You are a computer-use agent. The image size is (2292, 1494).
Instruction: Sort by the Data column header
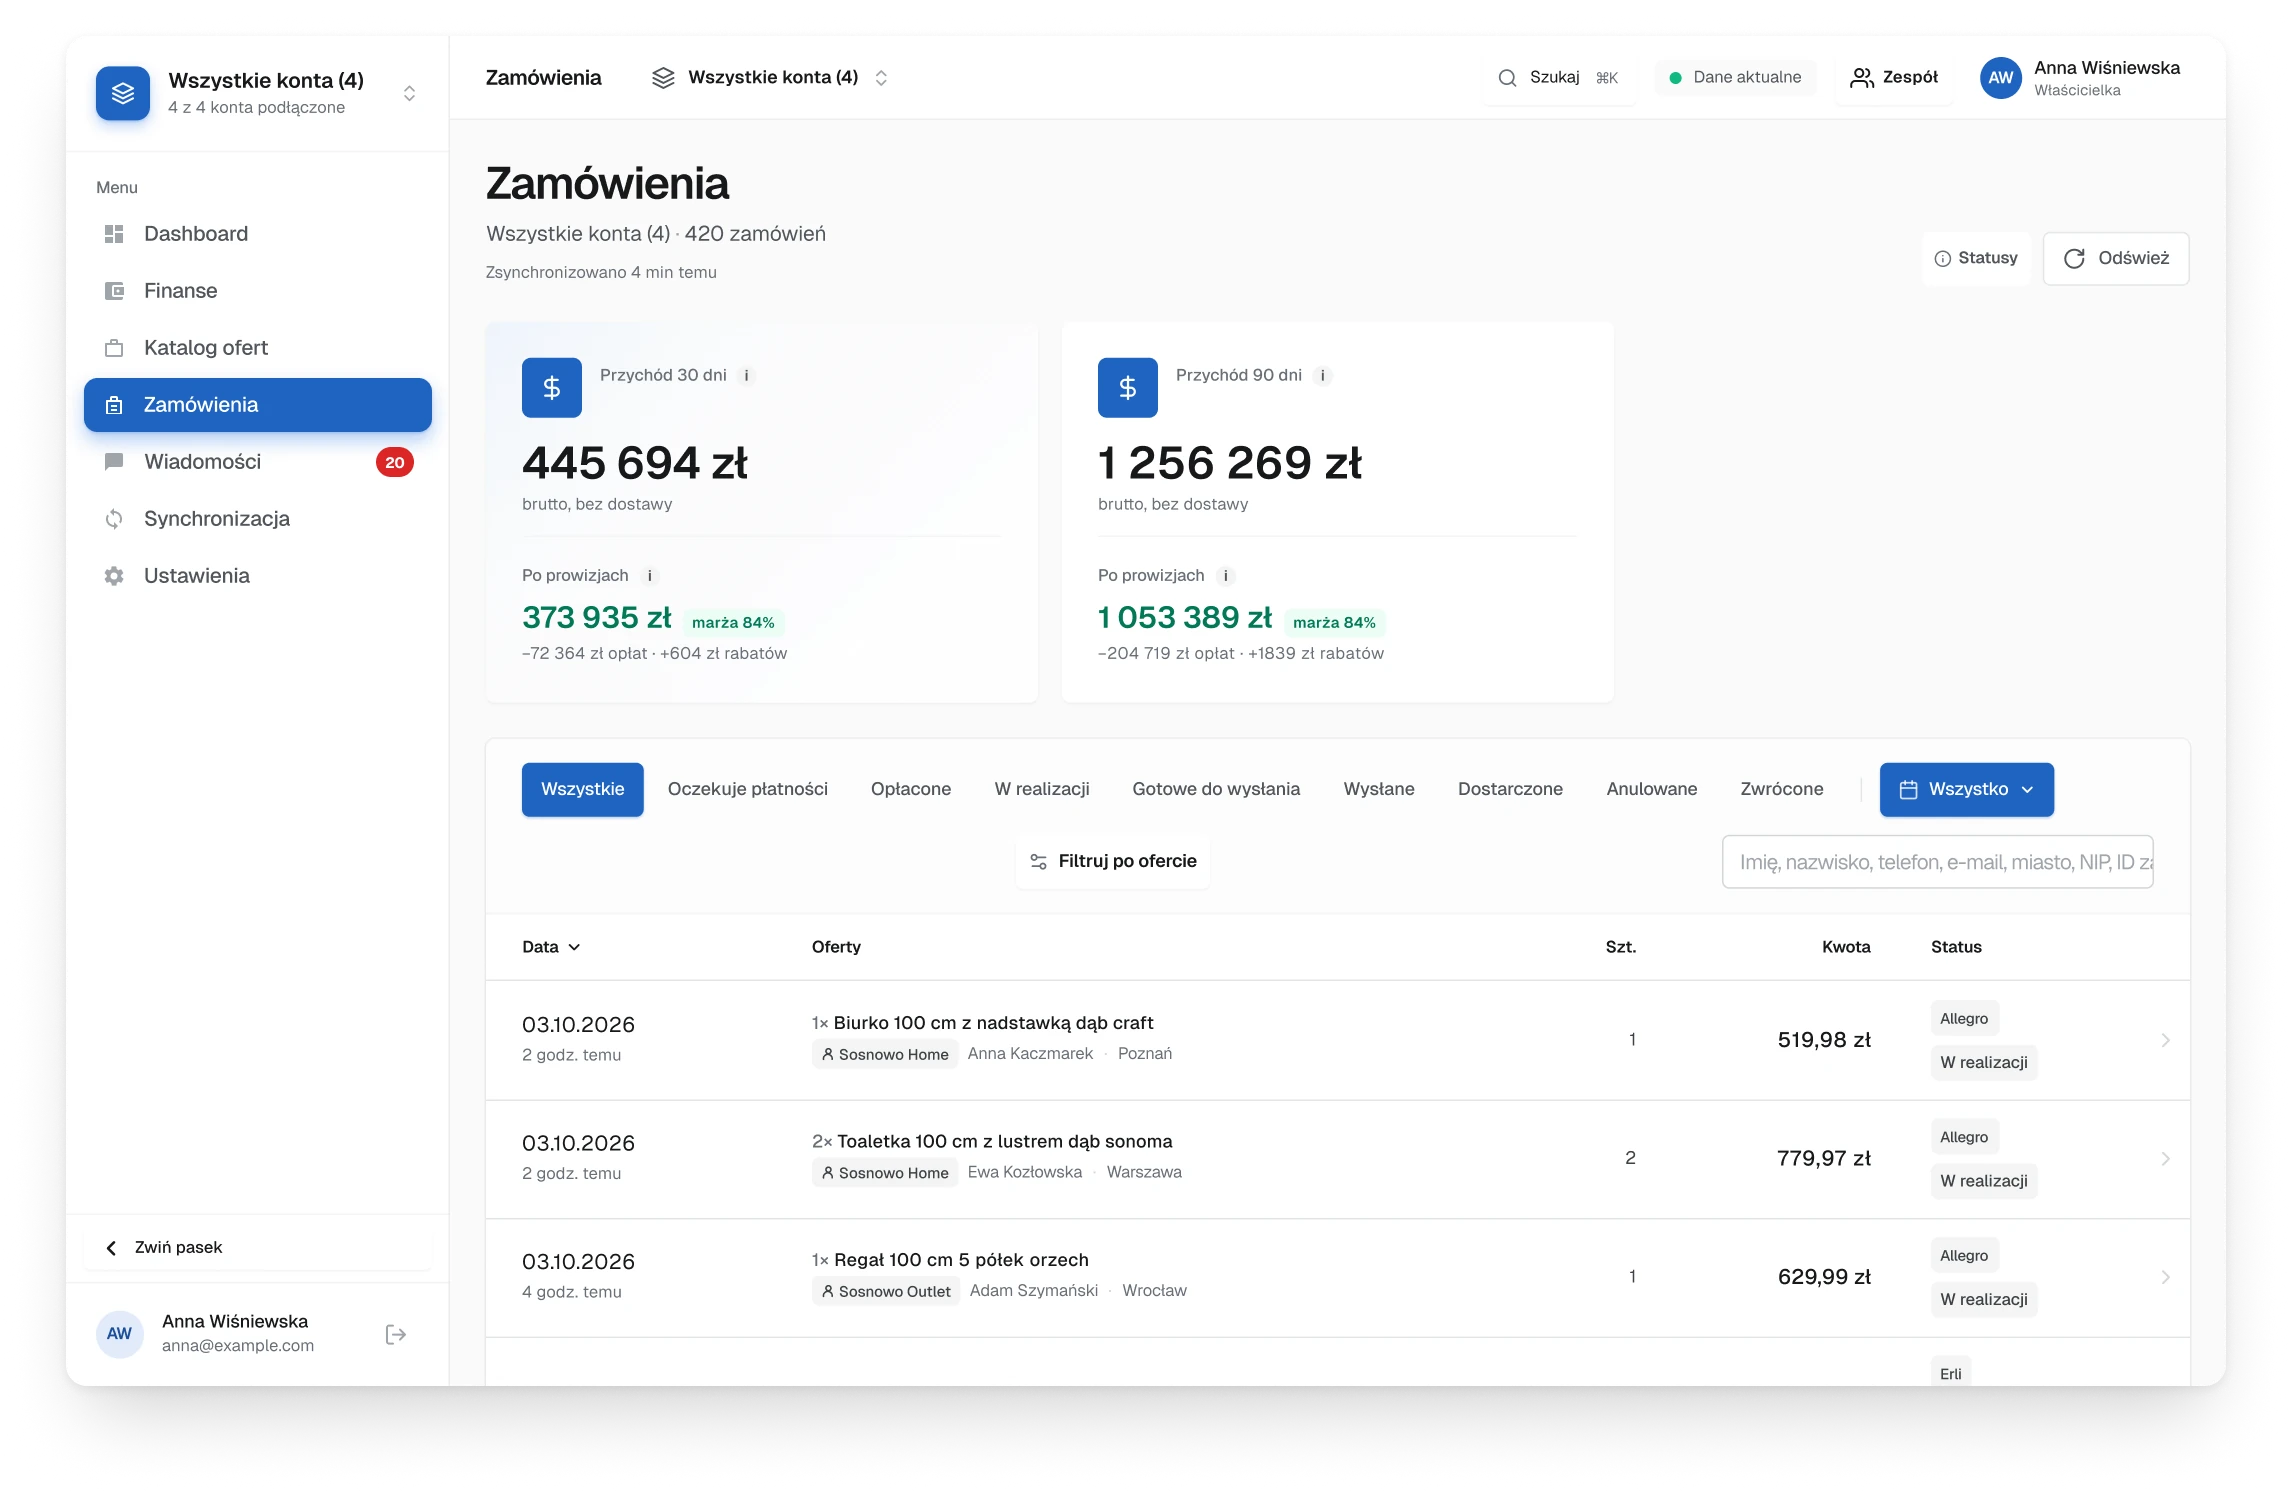551,947
